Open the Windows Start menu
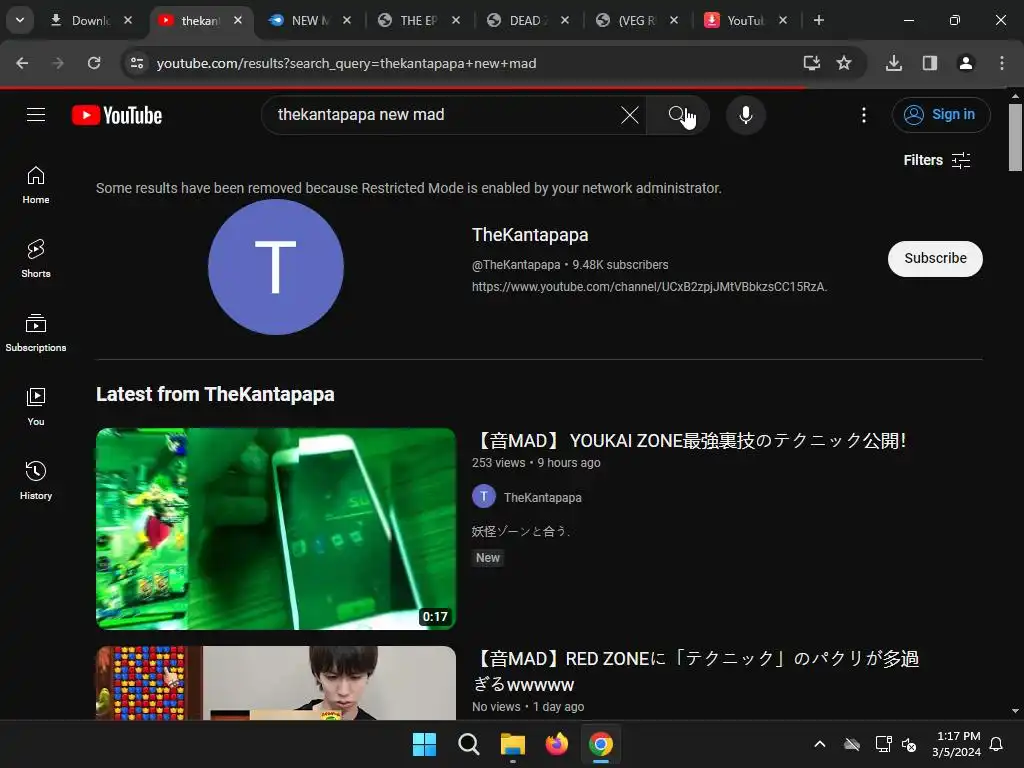The width and height of the screenshot is (1024, 768). click(424, 744)
